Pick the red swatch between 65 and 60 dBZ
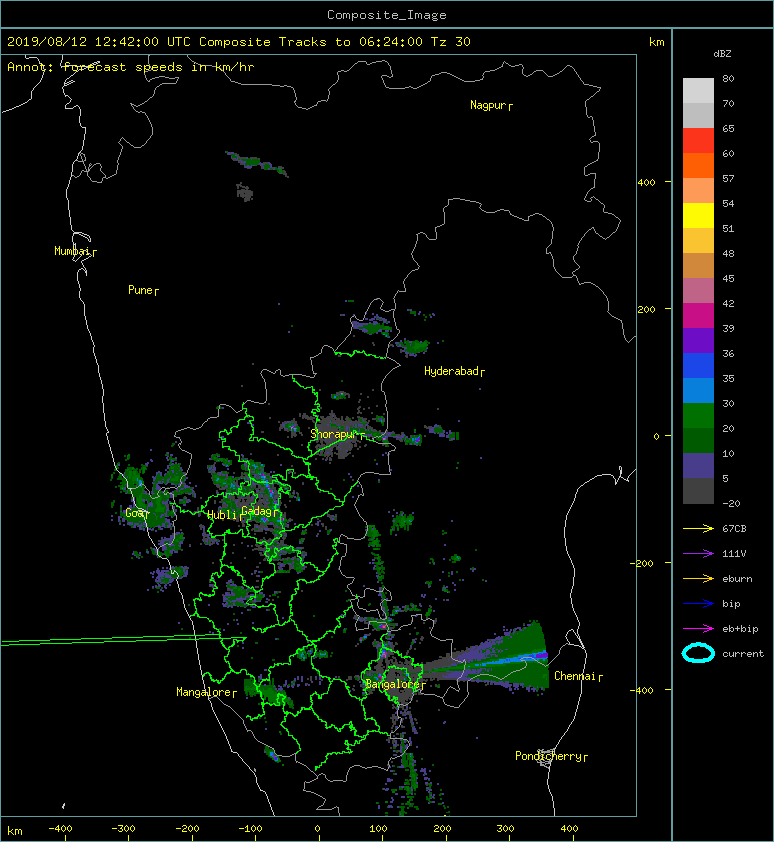The height and width of the screenshot is (842, 774). point(698,141)
